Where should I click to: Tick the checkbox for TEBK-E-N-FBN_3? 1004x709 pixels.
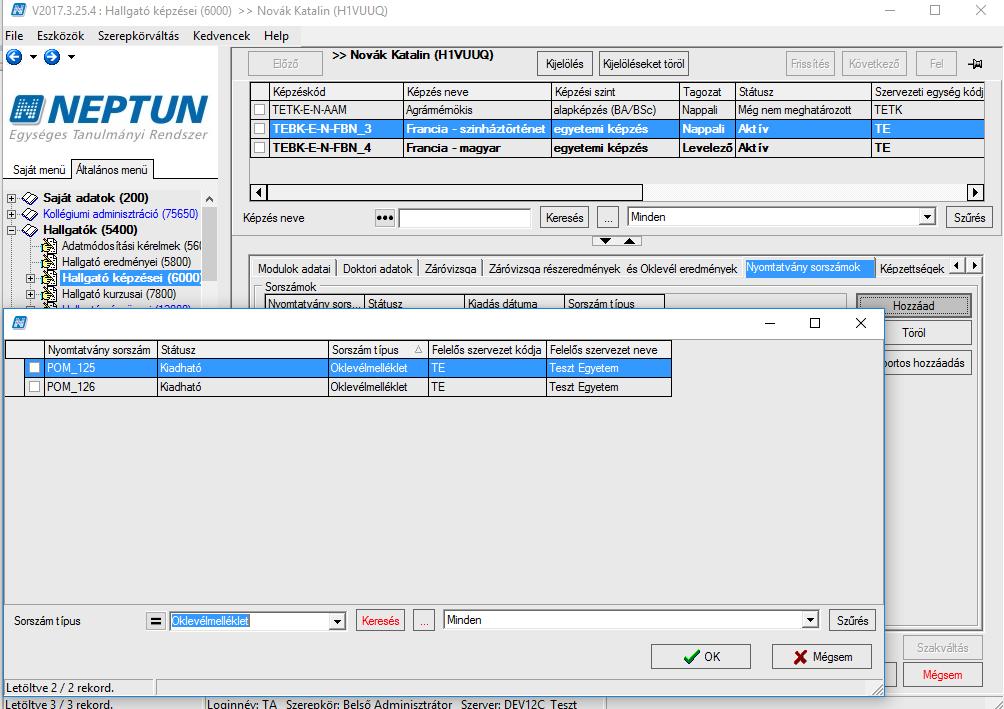click(x=259, y=129)
